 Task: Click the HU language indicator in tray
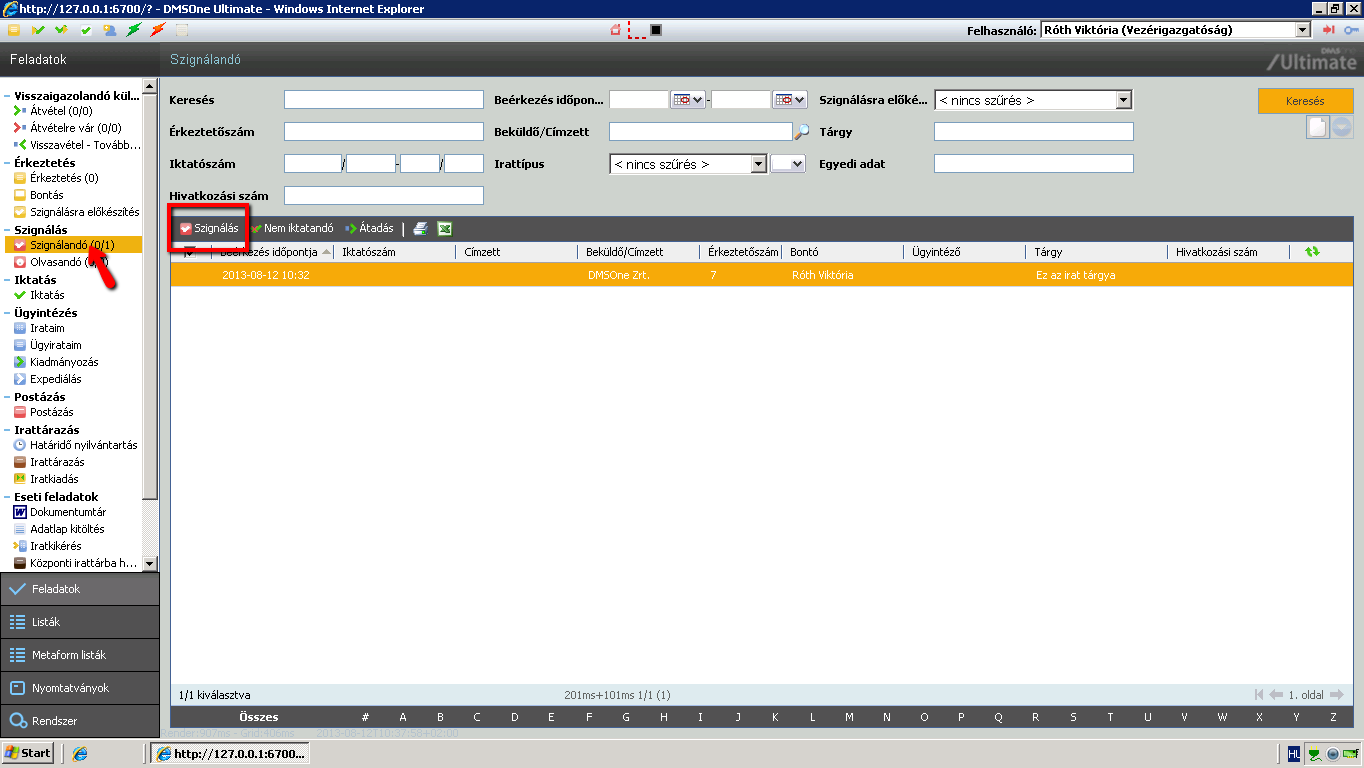(x=1294, y=753)
